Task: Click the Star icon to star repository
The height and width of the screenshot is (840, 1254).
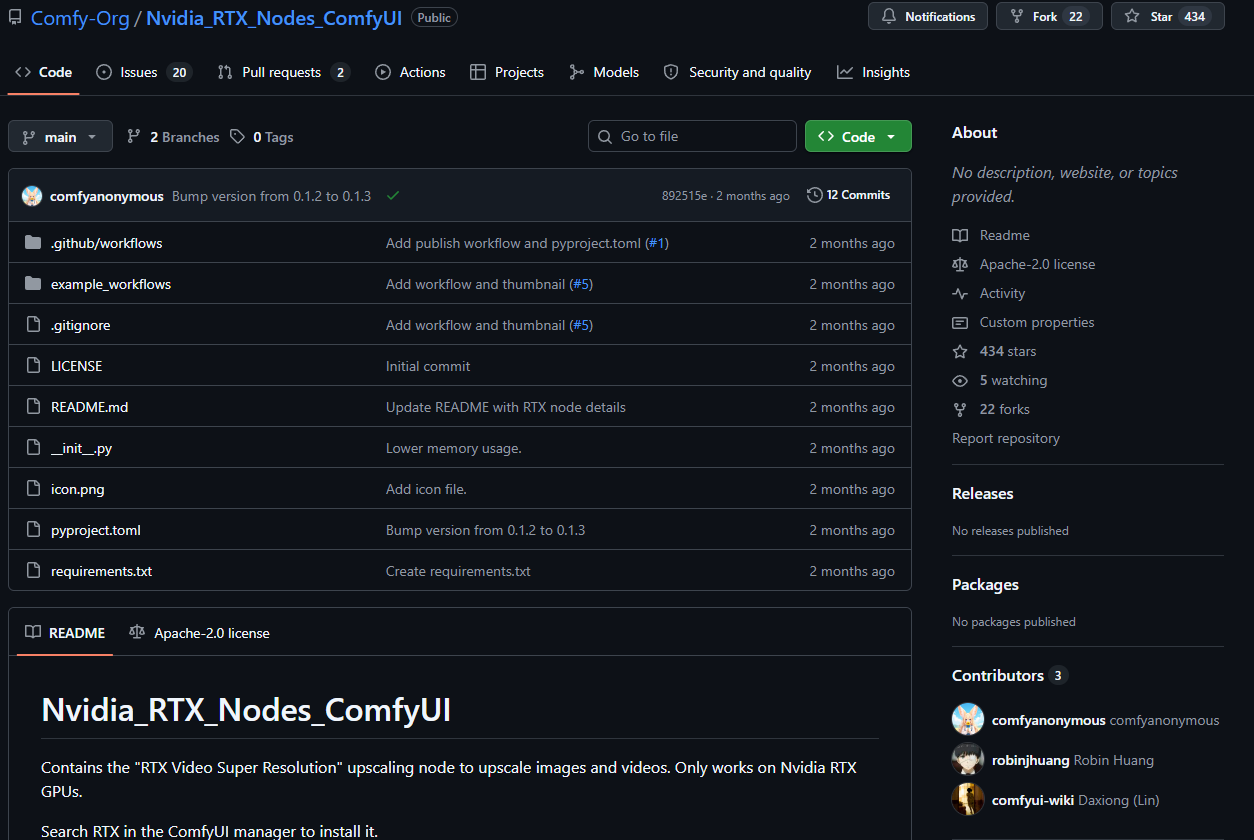Action: pyautogui.click(x=1132, y=17)
